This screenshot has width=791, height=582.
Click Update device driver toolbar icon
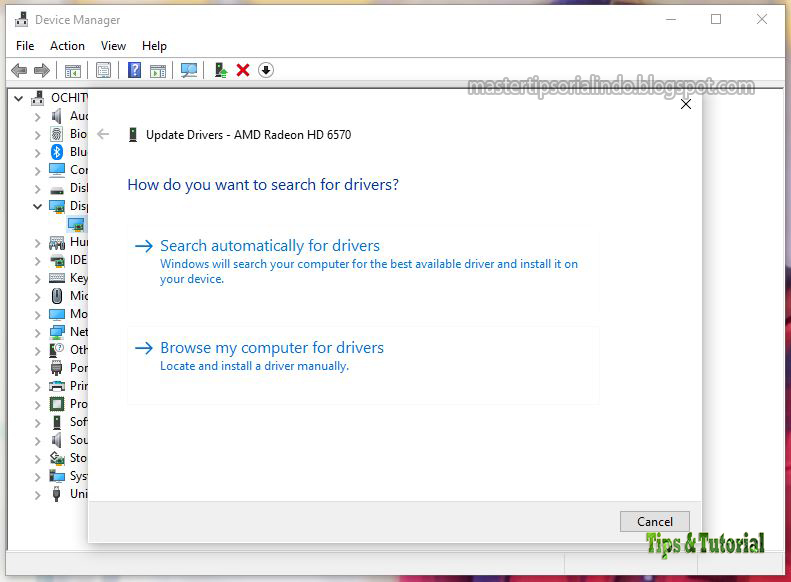220,70
